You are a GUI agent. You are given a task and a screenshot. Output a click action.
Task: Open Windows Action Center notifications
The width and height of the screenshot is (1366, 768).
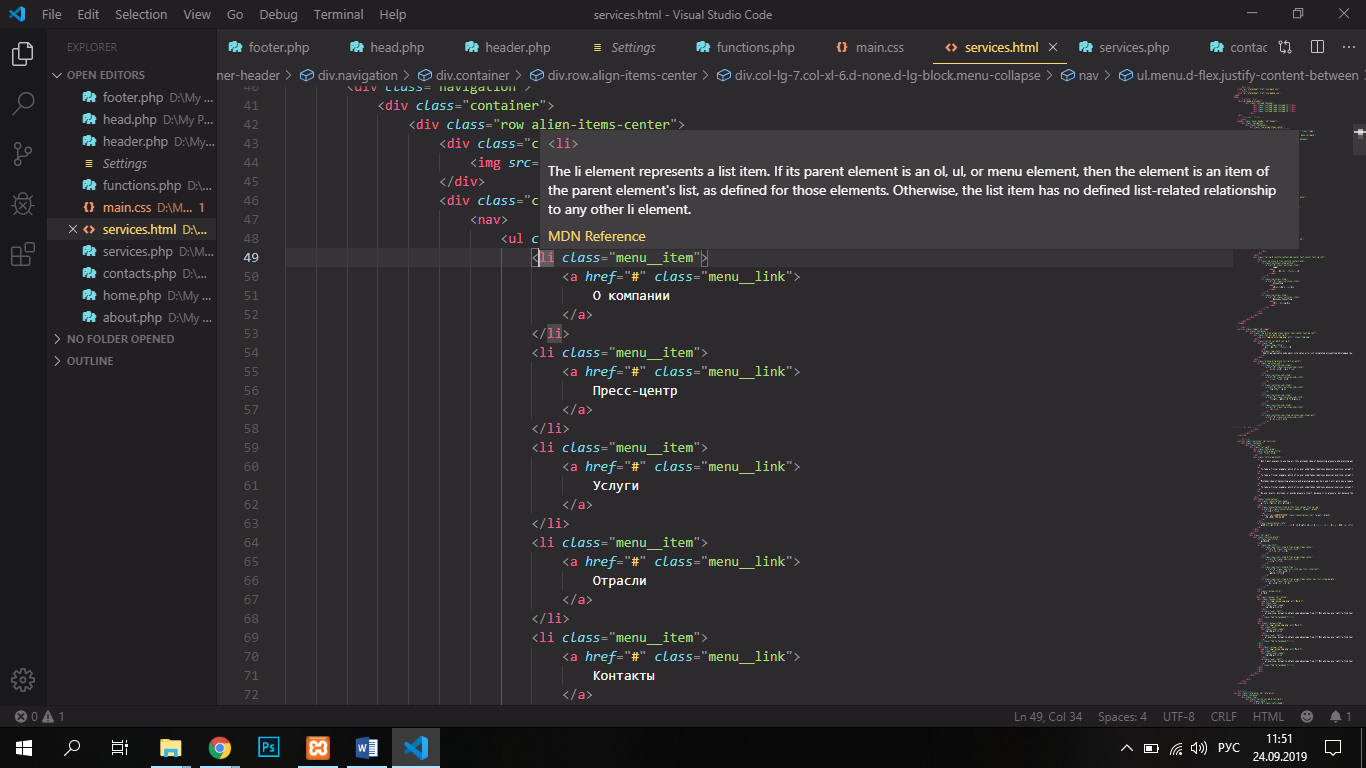(x=1333, y=748)
